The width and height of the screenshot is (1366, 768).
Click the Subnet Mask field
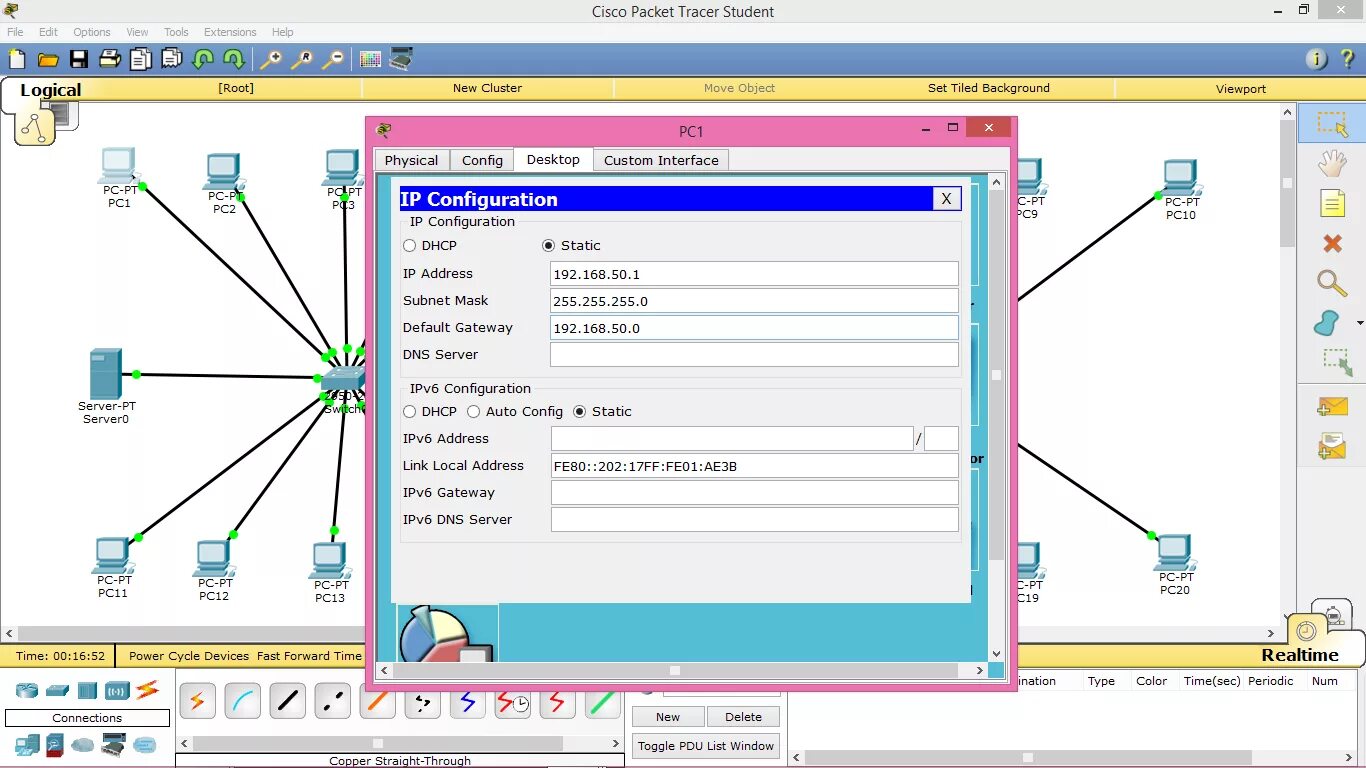coord(754,301)
